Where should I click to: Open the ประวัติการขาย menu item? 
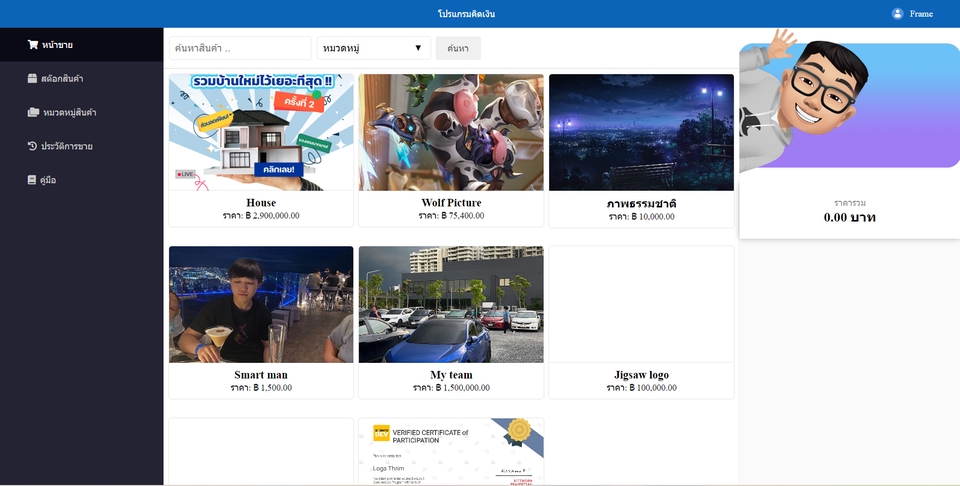[x=81, y=146]
